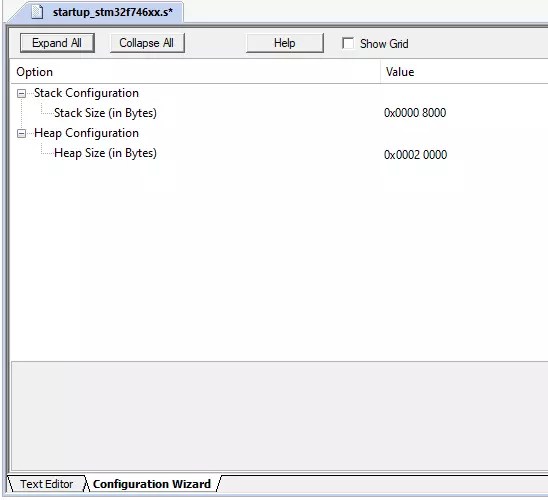Edit the heap size value 0x0002 0000
The width and height of the screenshot is (548, 500).
(416, 154)
